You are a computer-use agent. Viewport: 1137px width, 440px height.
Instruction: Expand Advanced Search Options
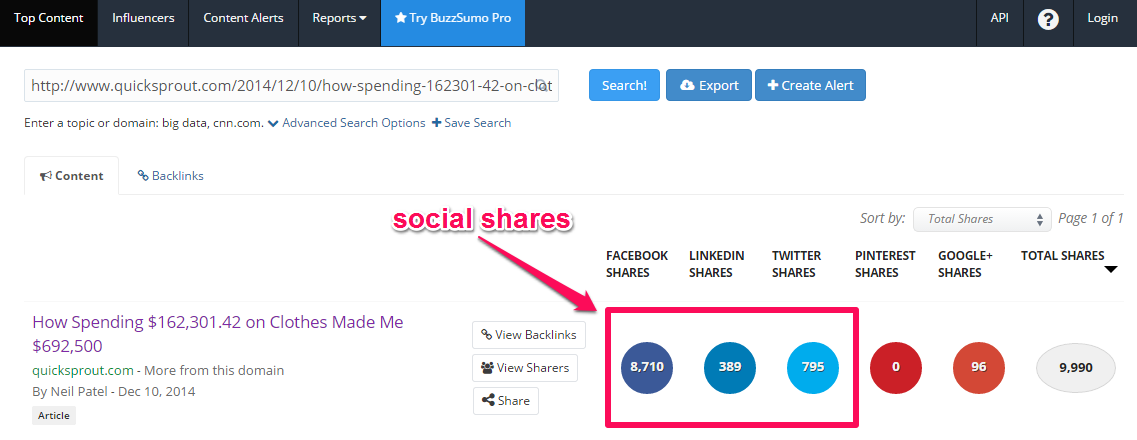click(x=347, y=123)
